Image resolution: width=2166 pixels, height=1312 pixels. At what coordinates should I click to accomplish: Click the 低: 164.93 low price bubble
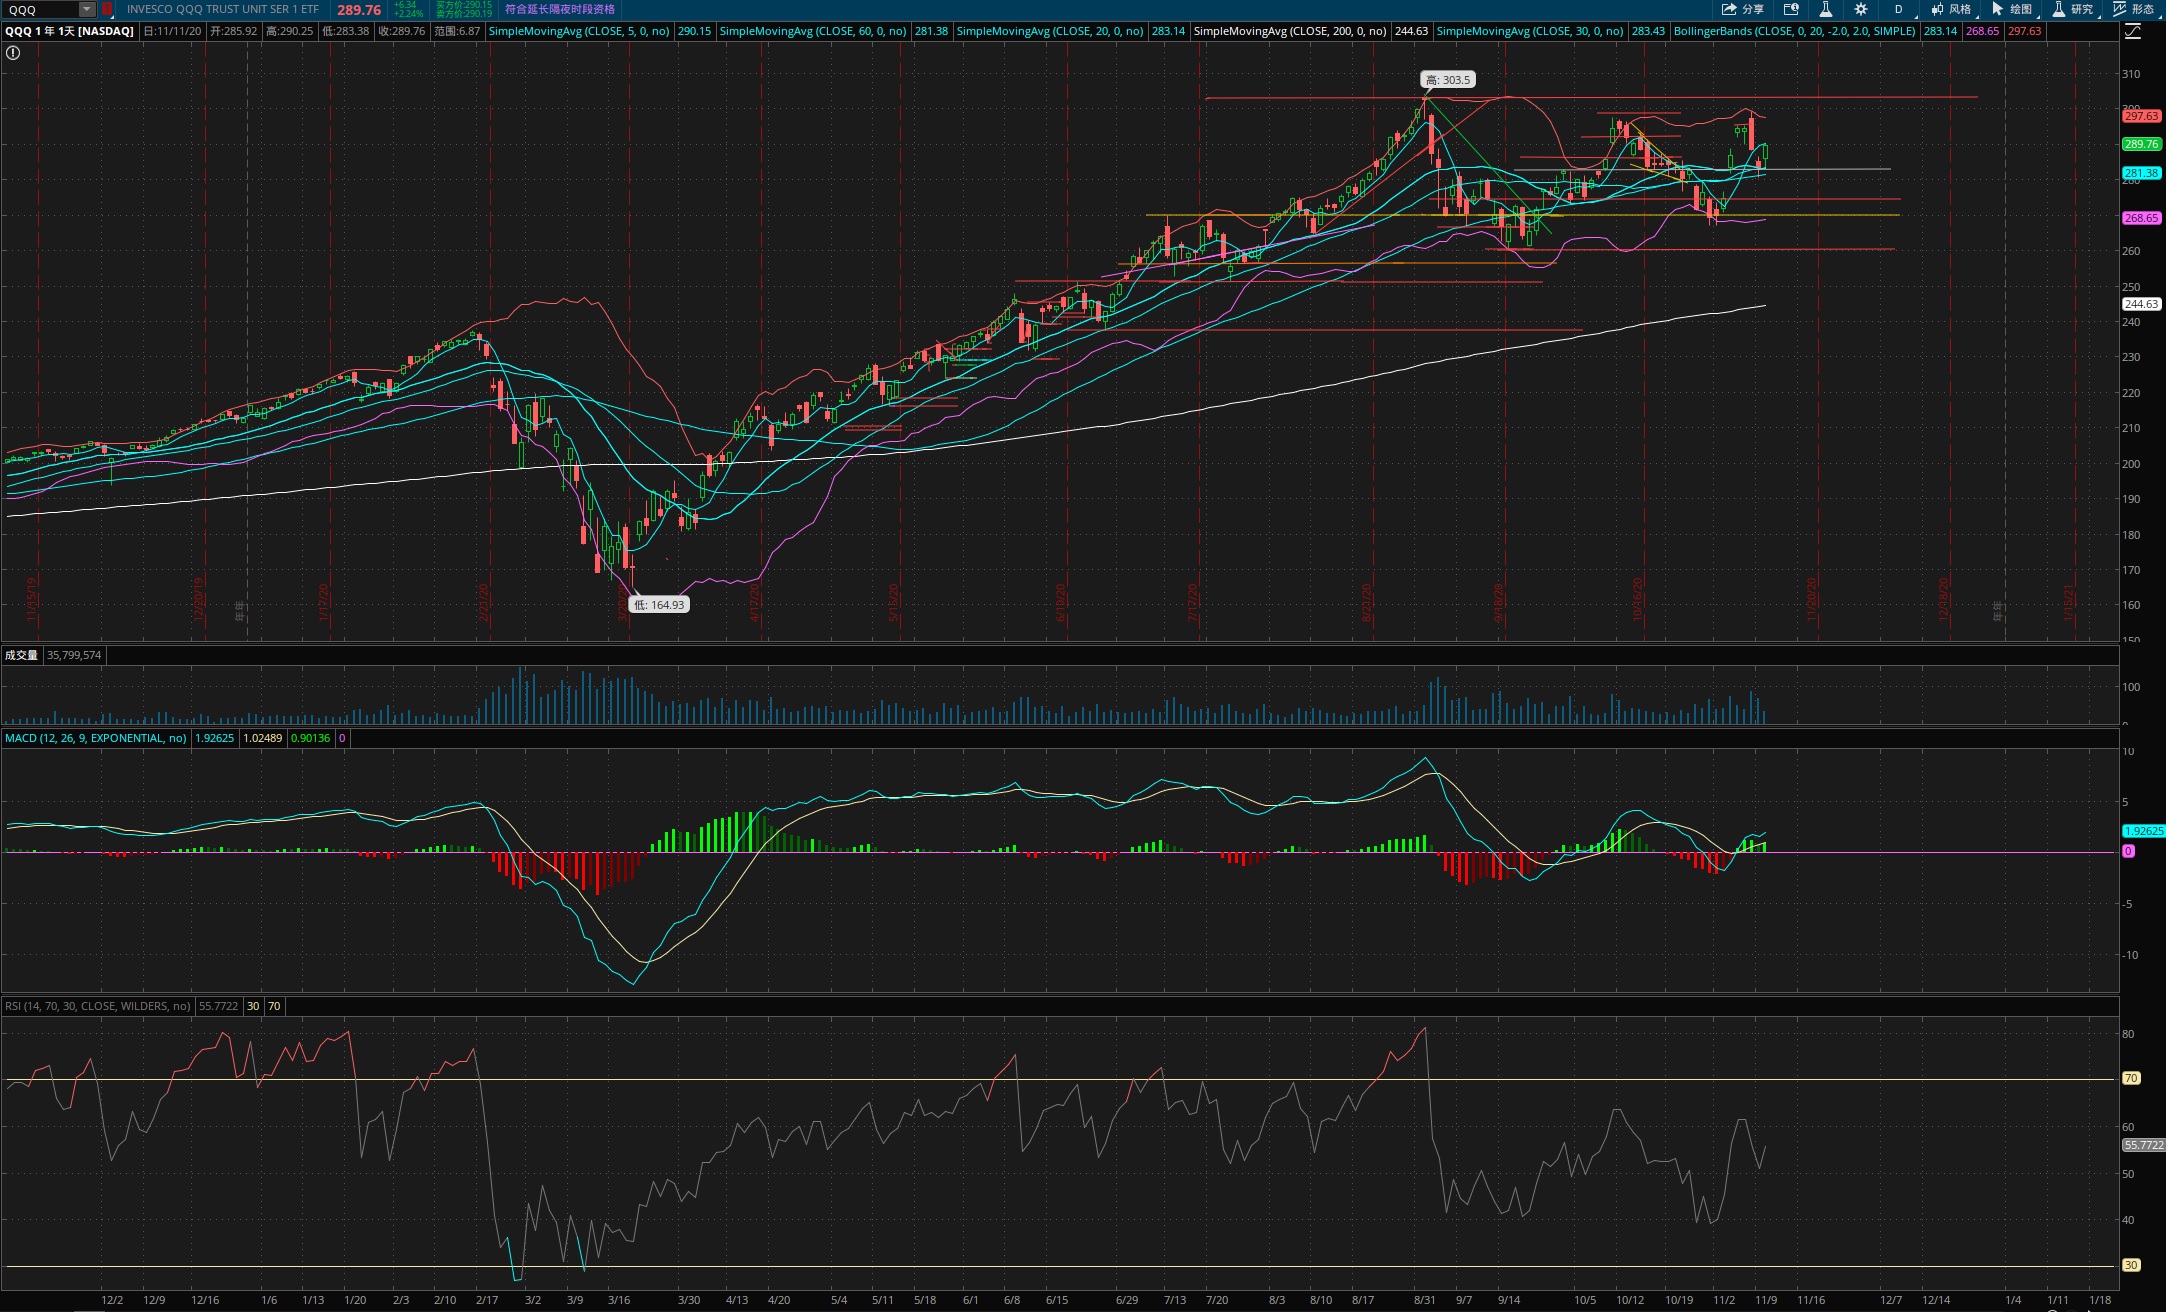click(659, 605)
